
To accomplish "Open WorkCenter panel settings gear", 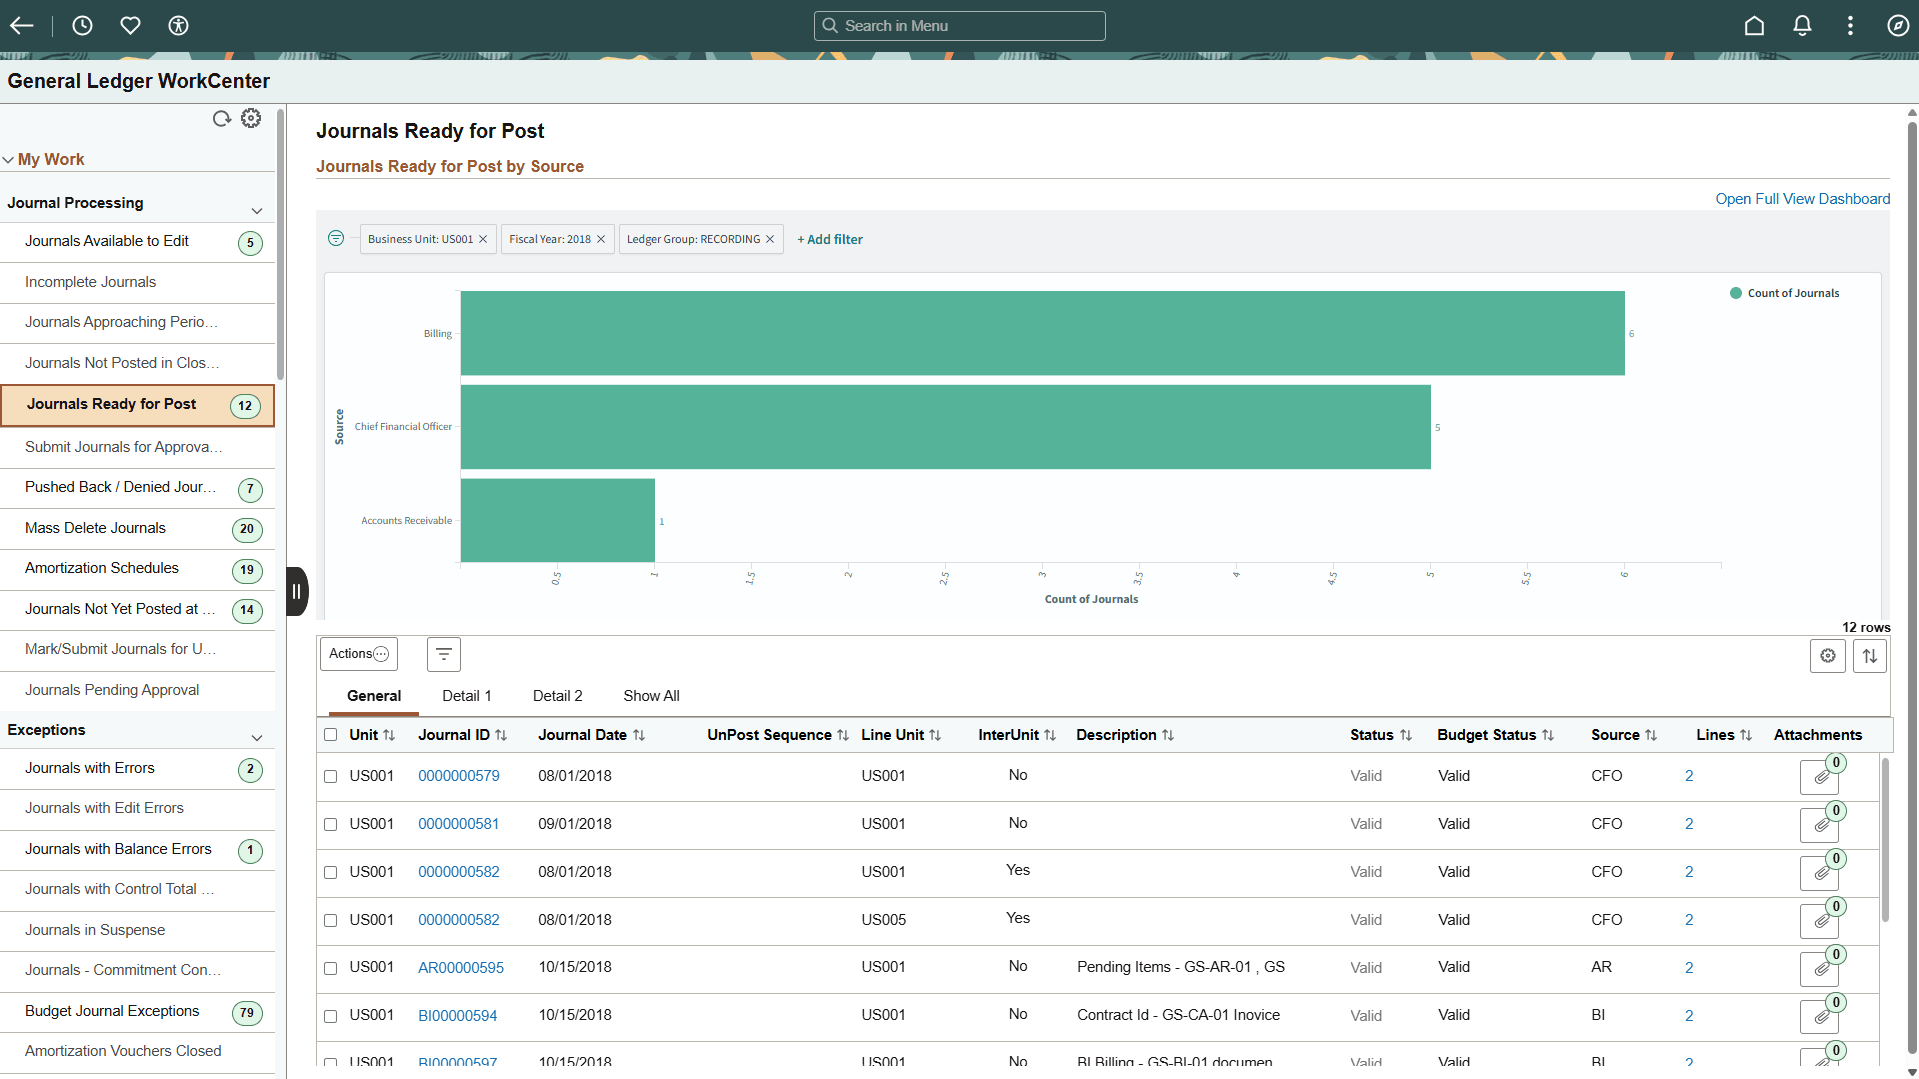I will (x=251, y=118).
